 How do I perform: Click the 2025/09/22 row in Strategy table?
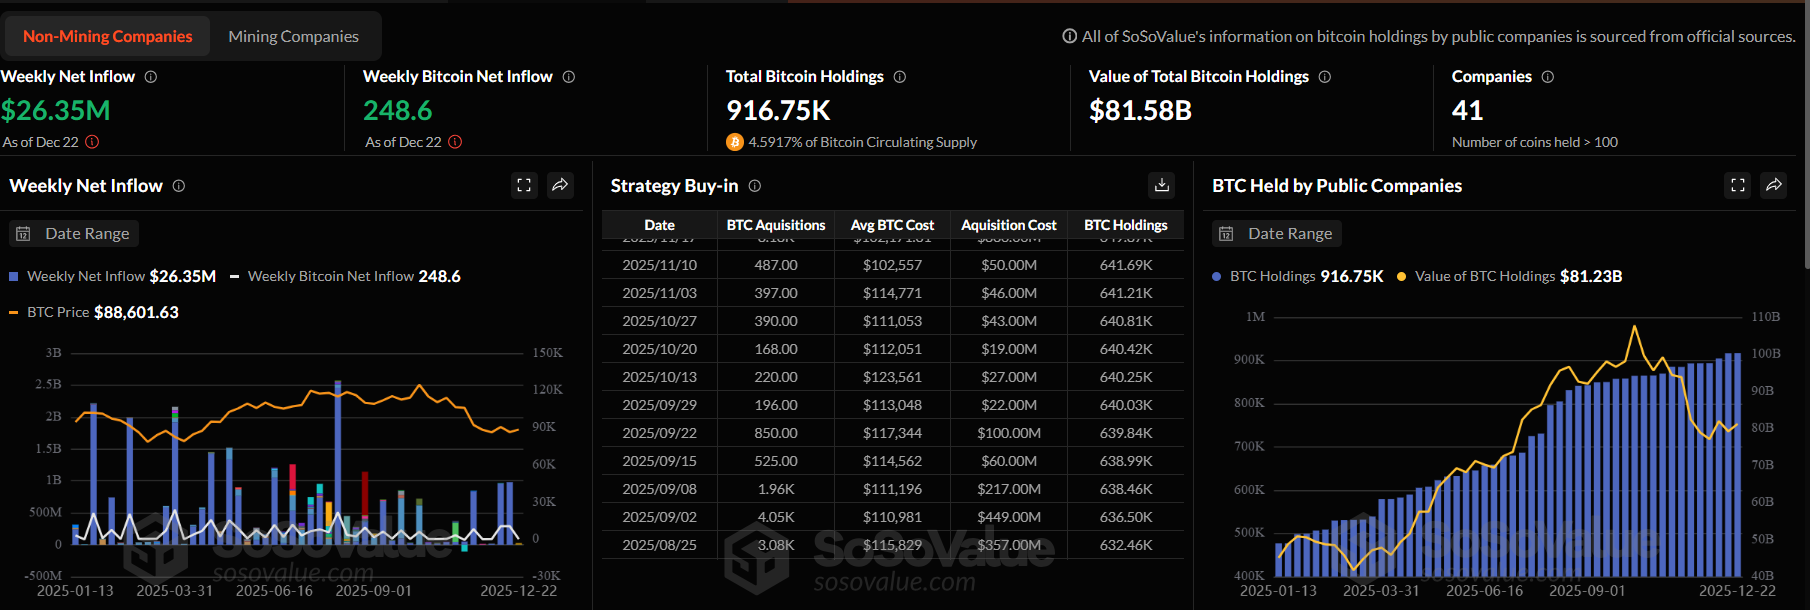[x=660, y=433]
